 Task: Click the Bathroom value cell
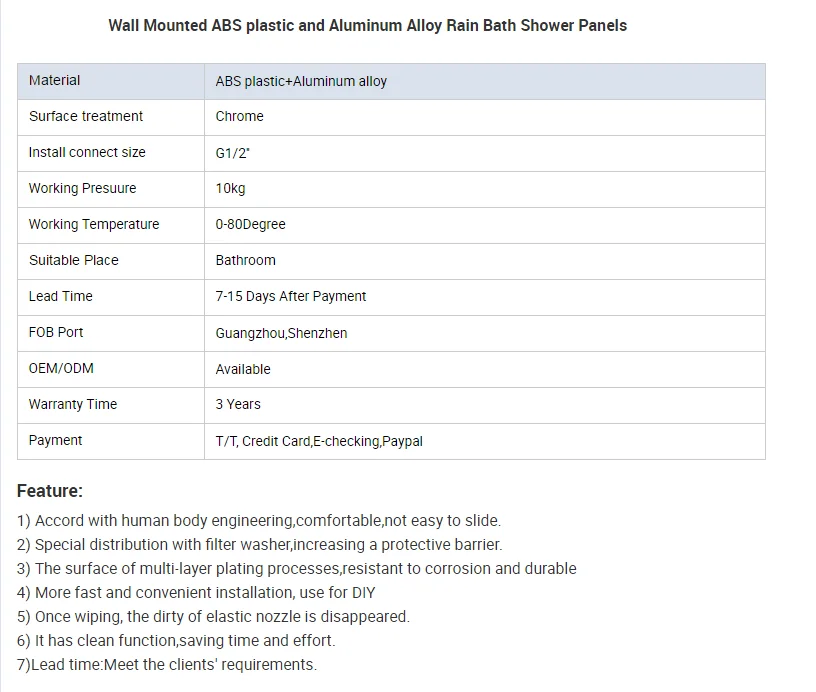(x=246, y=261)
